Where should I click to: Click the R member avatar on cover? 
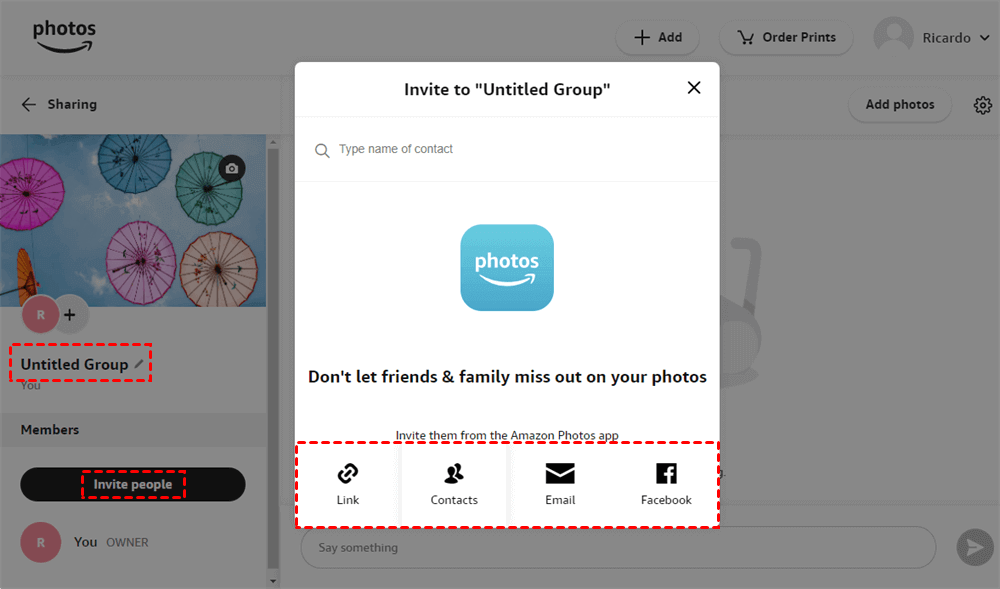[40, 314]
